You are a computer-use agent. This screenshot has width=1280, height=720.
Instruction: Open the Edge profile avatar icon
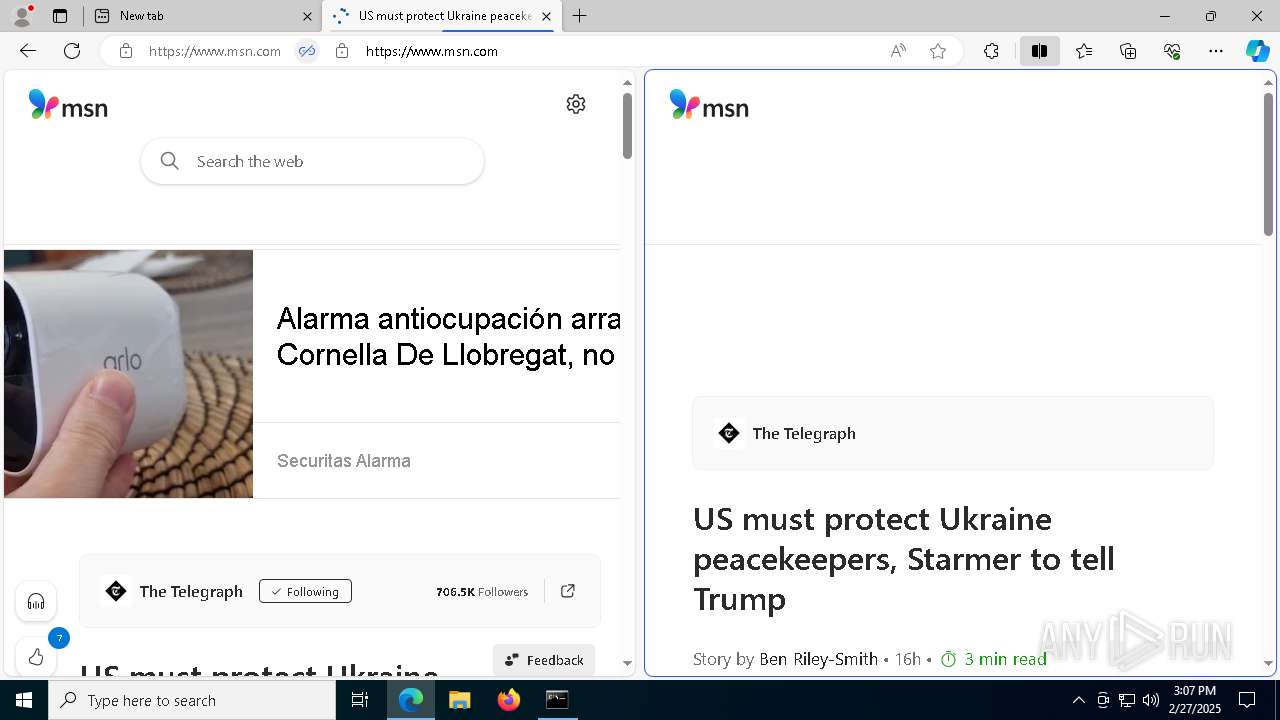[x=21, y=16]
